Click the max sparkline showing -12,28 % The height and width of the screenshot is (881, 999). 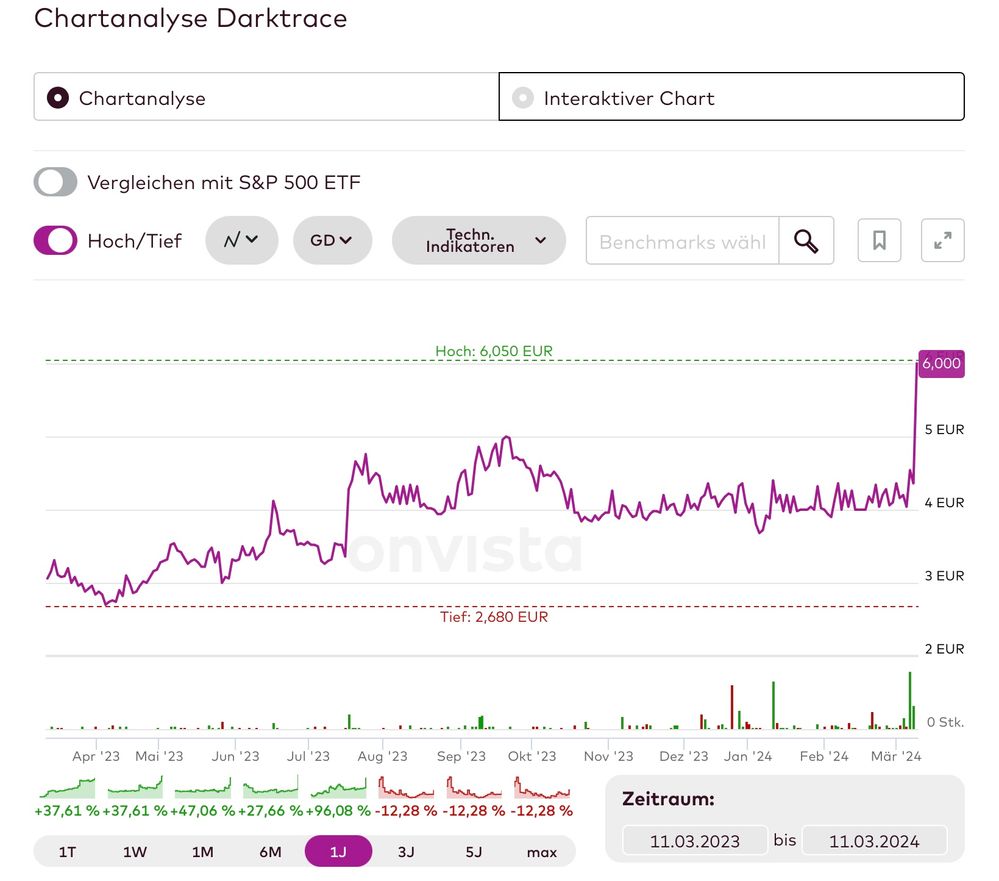[x=541, y=789]
